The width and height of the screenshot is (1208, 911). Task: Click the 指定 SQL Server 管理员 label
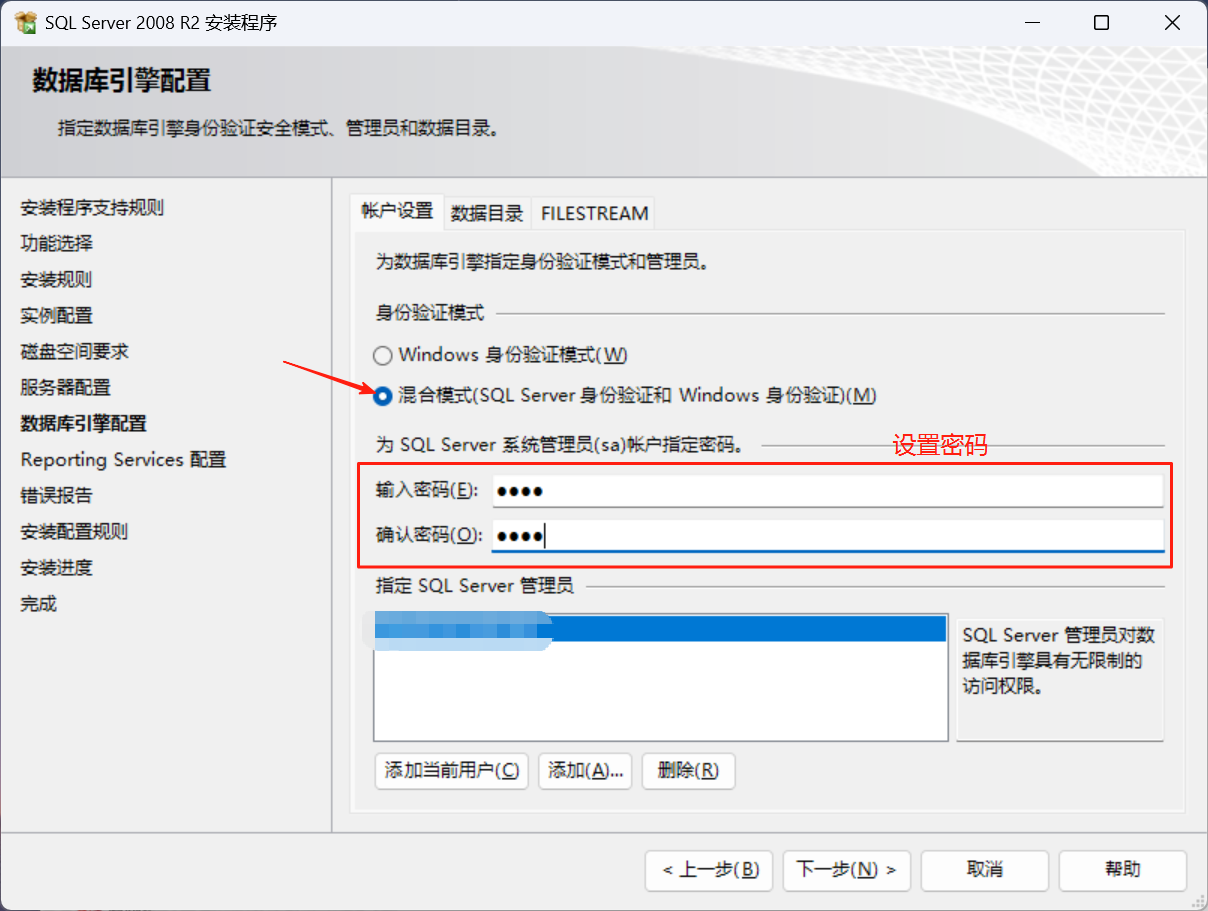(475, 586)
